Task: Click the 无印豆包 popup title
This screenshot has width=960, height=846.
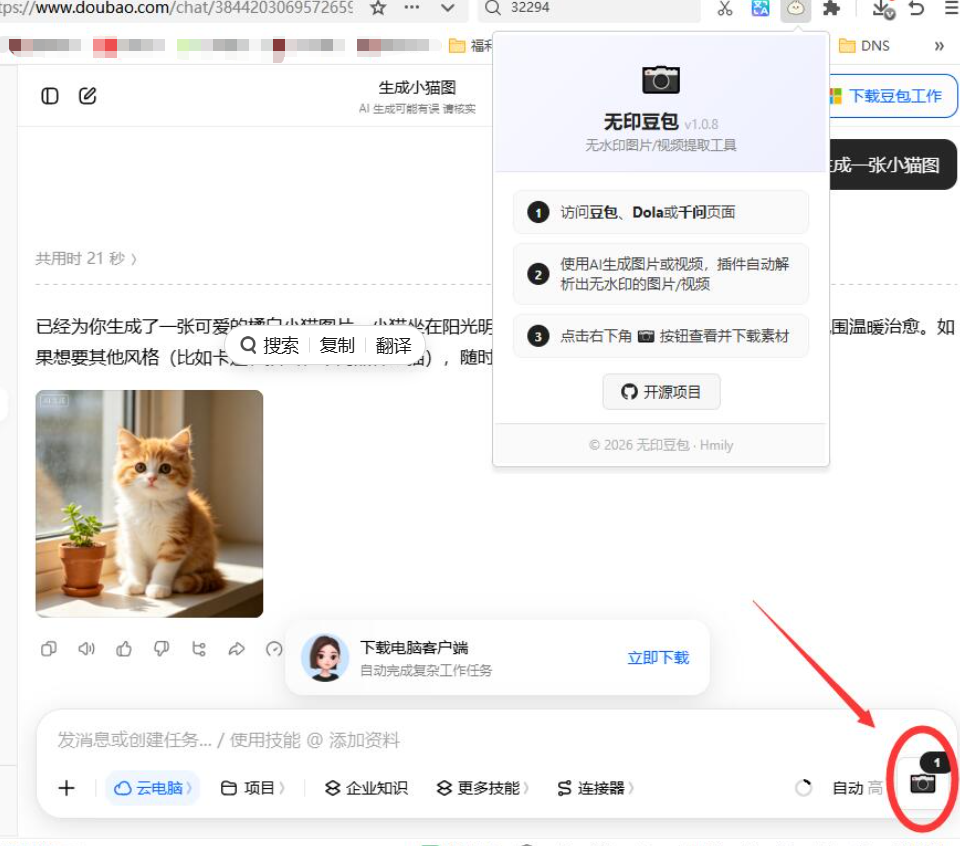Action: click(x=641, y=122)
